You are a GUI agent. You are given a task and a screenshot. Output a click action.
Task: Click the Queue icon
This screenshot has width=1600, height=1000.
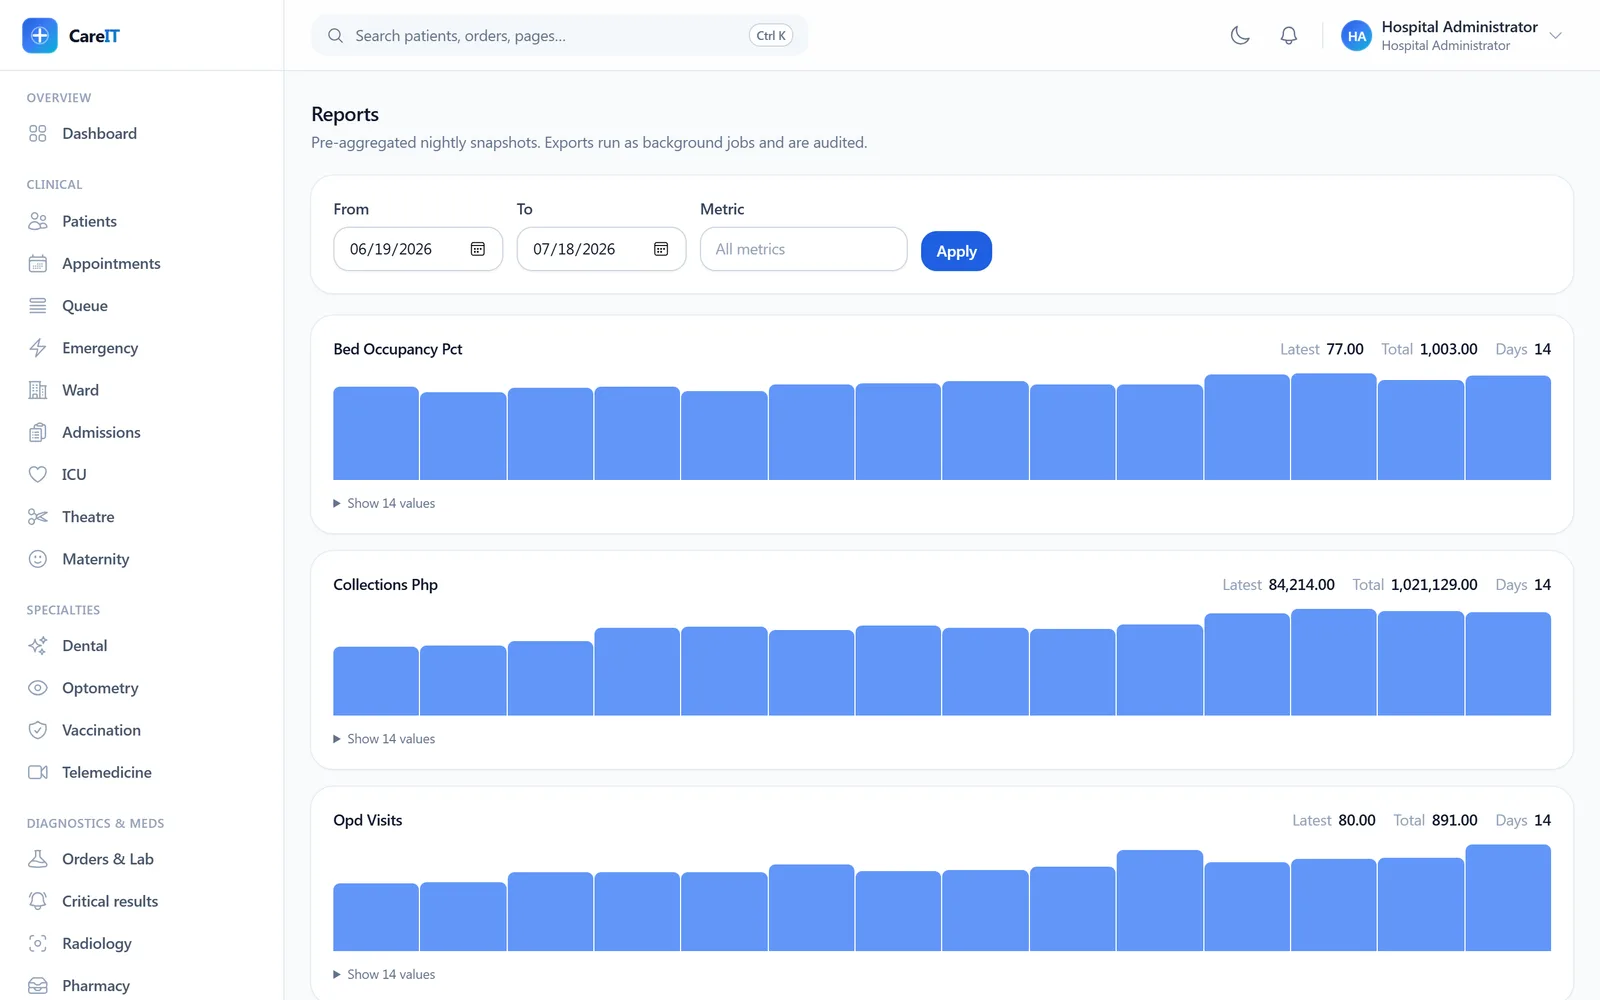click(38, 306)
